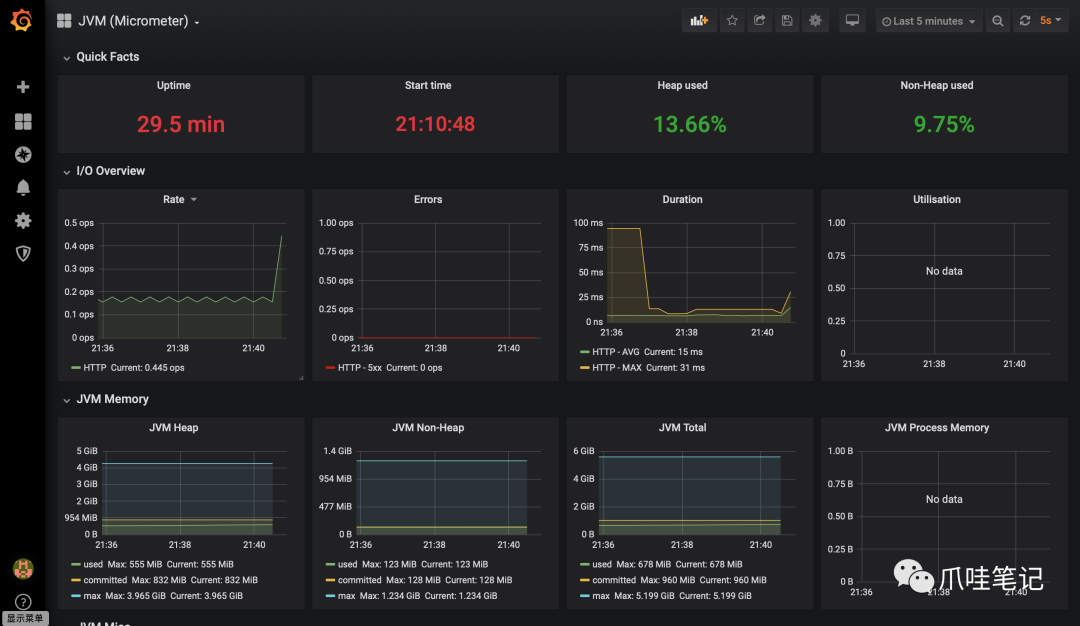The width and height of the screenshot is (1080, 626).
Task: Click the 21:10:48 start time value
Action: [435, 124]
